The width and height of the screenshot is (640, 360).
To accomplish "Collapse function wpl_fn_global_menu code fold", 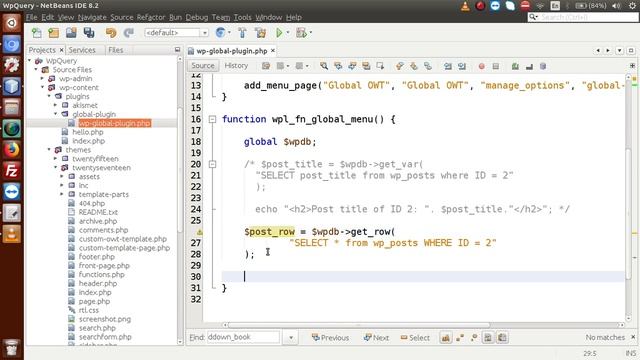I will click(212, 119).
